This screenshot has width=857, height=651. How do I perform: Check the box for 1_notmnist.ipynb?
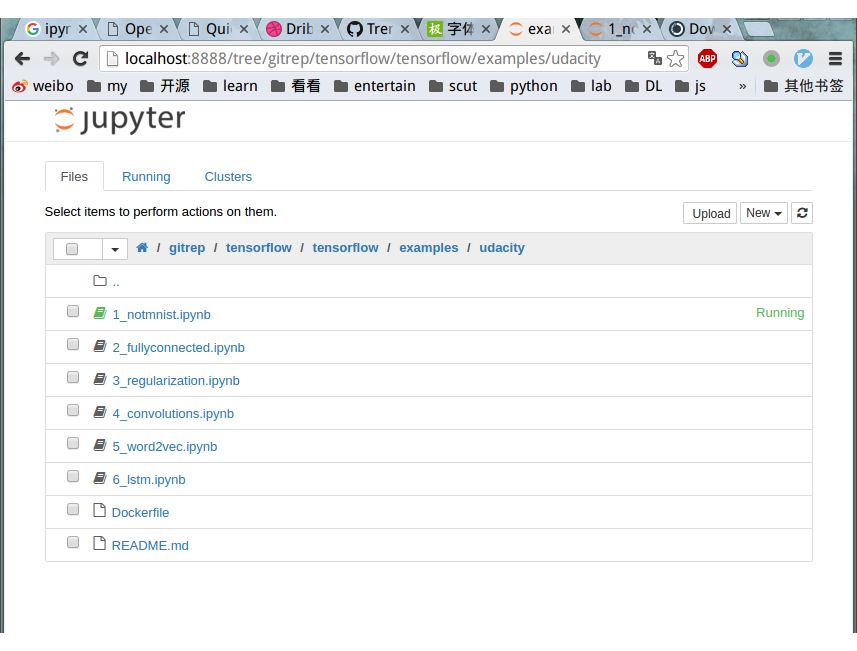point(73,311)
